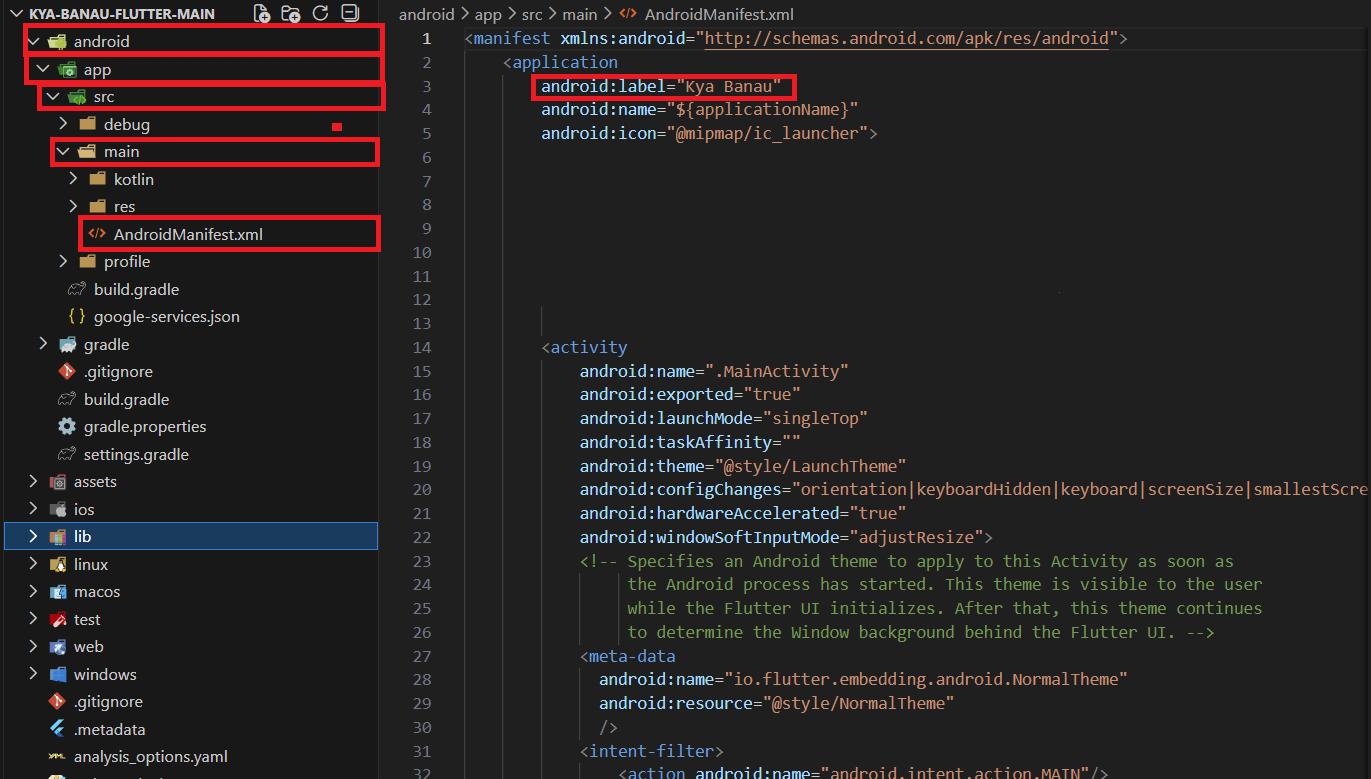
Task: Expand the debug folder
Action: pos(126,125)
